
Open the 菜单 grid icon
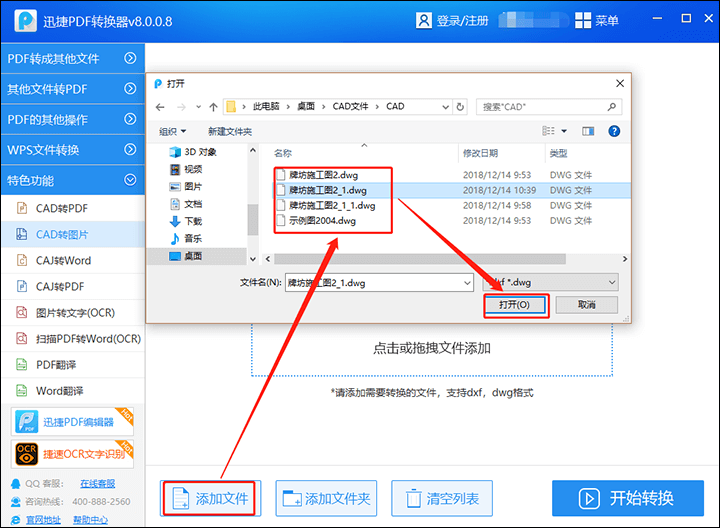pyautogui.click(x=583, y=21)
